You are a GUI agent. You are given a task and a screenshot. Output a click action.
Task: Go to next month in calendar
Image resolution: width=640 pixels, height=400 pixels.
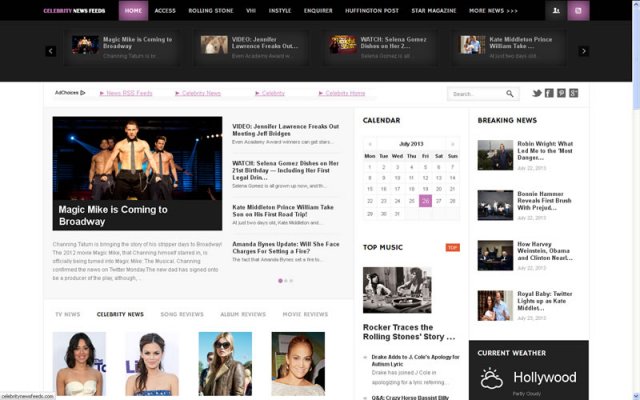coord(452,144)
